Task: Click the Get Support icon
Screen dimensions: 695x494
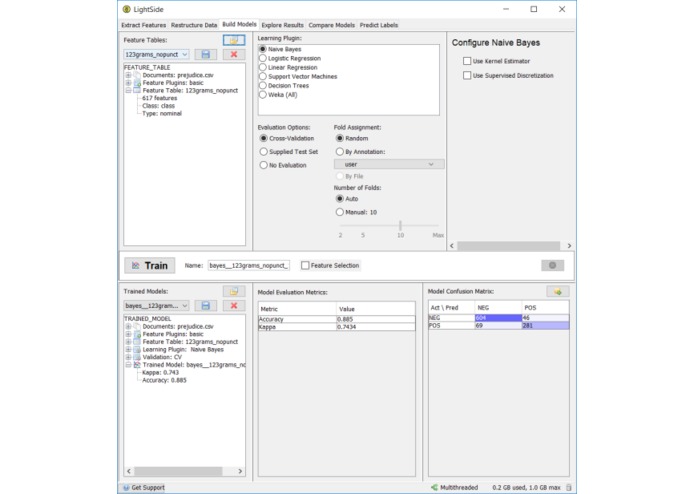Action: [x=126, y=487]
